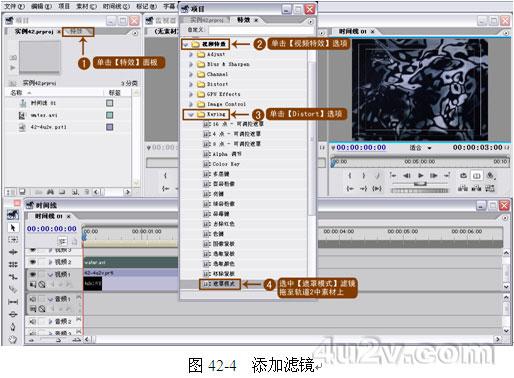The width and height of the screenshot is (514, 378).
Task: Select the Hand tool at toolbox bottom
Action: tap(13, 340)
